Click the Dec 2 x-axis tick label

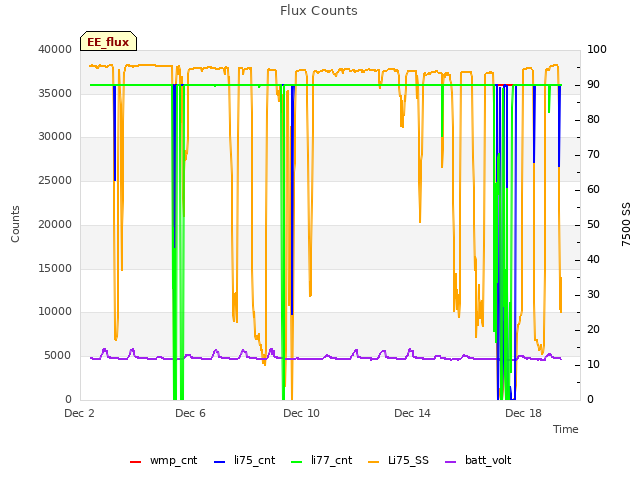[x=80, y=413]
